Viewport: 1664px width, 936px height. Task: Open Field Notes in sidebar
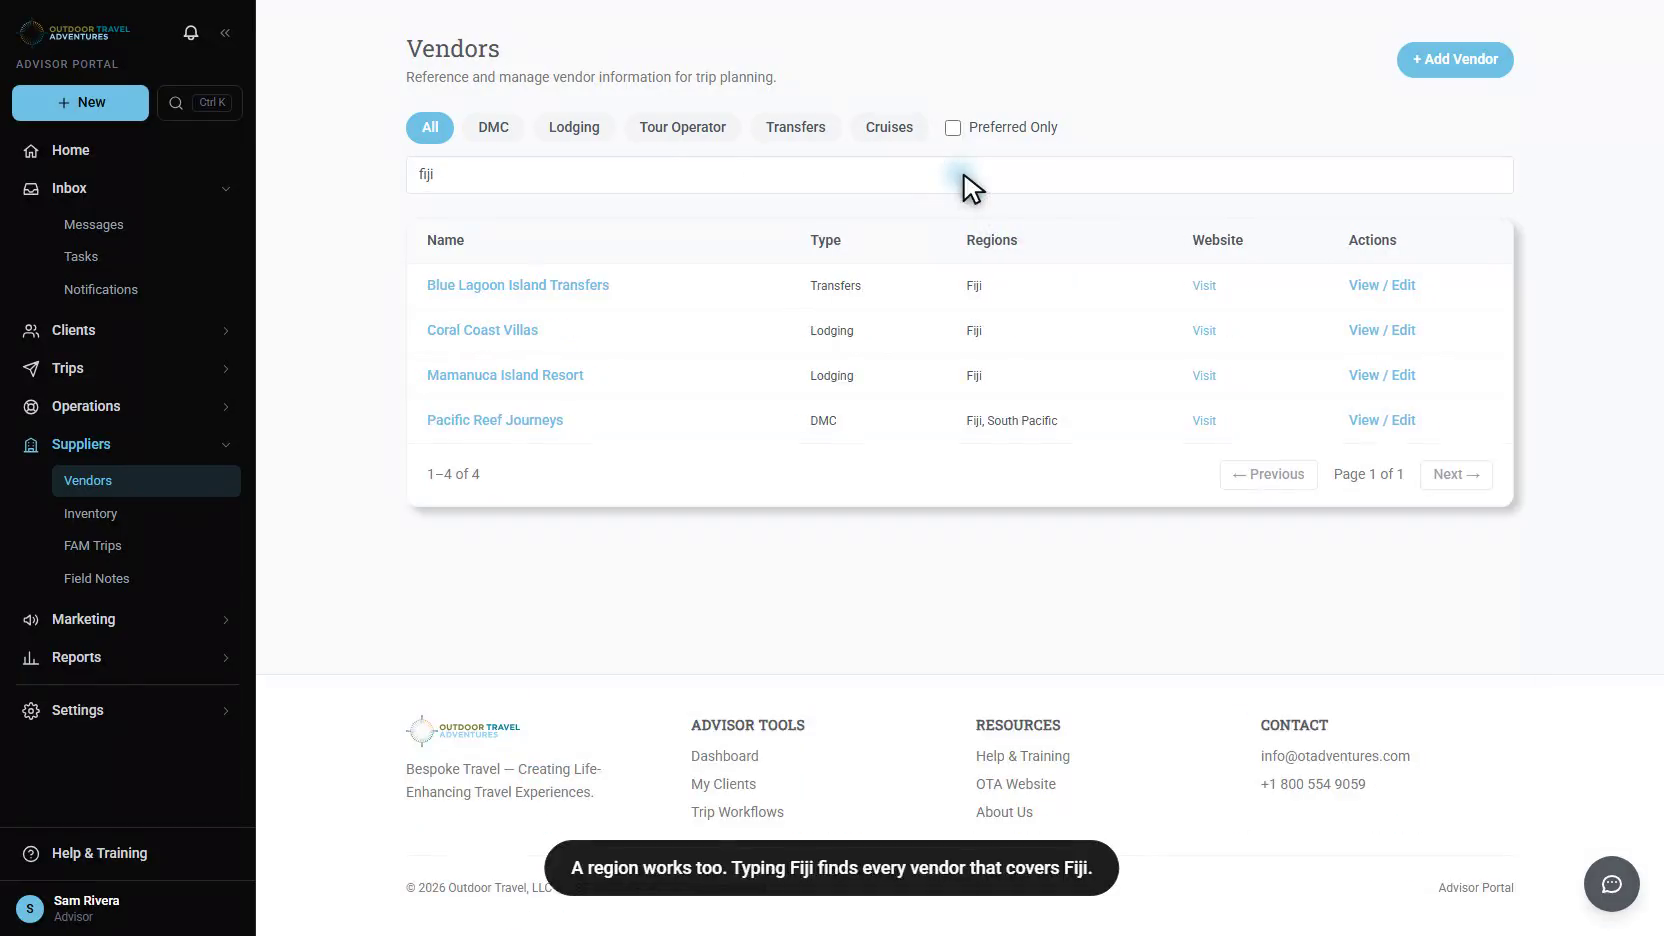[97, 579]
